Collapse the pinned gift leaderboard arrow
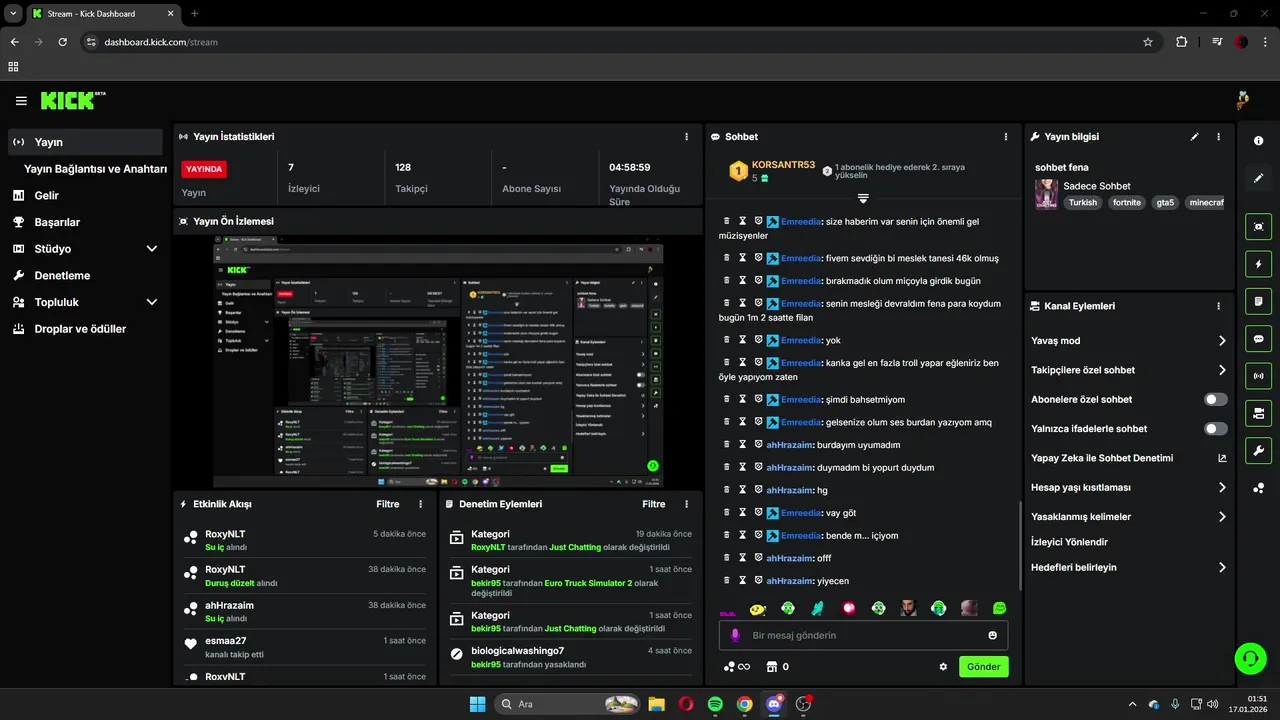Image resolution: width=1280 pixels, height=720 pixels. (863, 198)
